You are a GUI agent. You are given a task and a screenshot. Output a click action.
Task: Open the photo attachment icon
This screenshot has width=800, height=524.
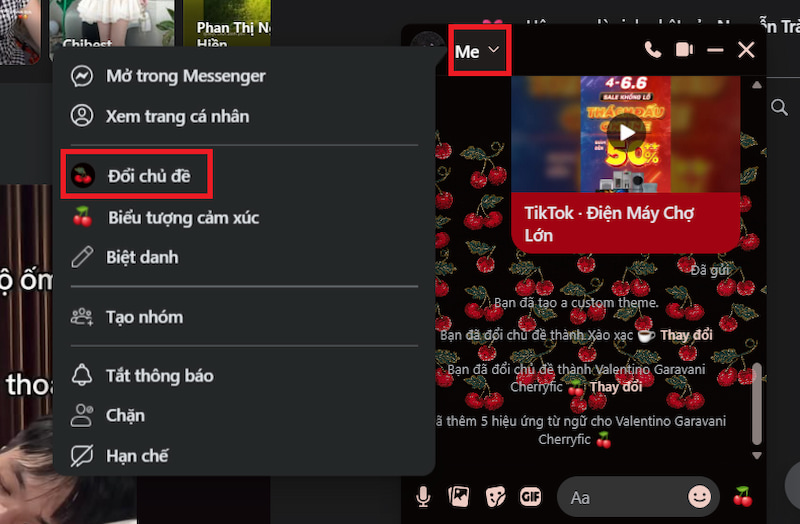[459, 496]
